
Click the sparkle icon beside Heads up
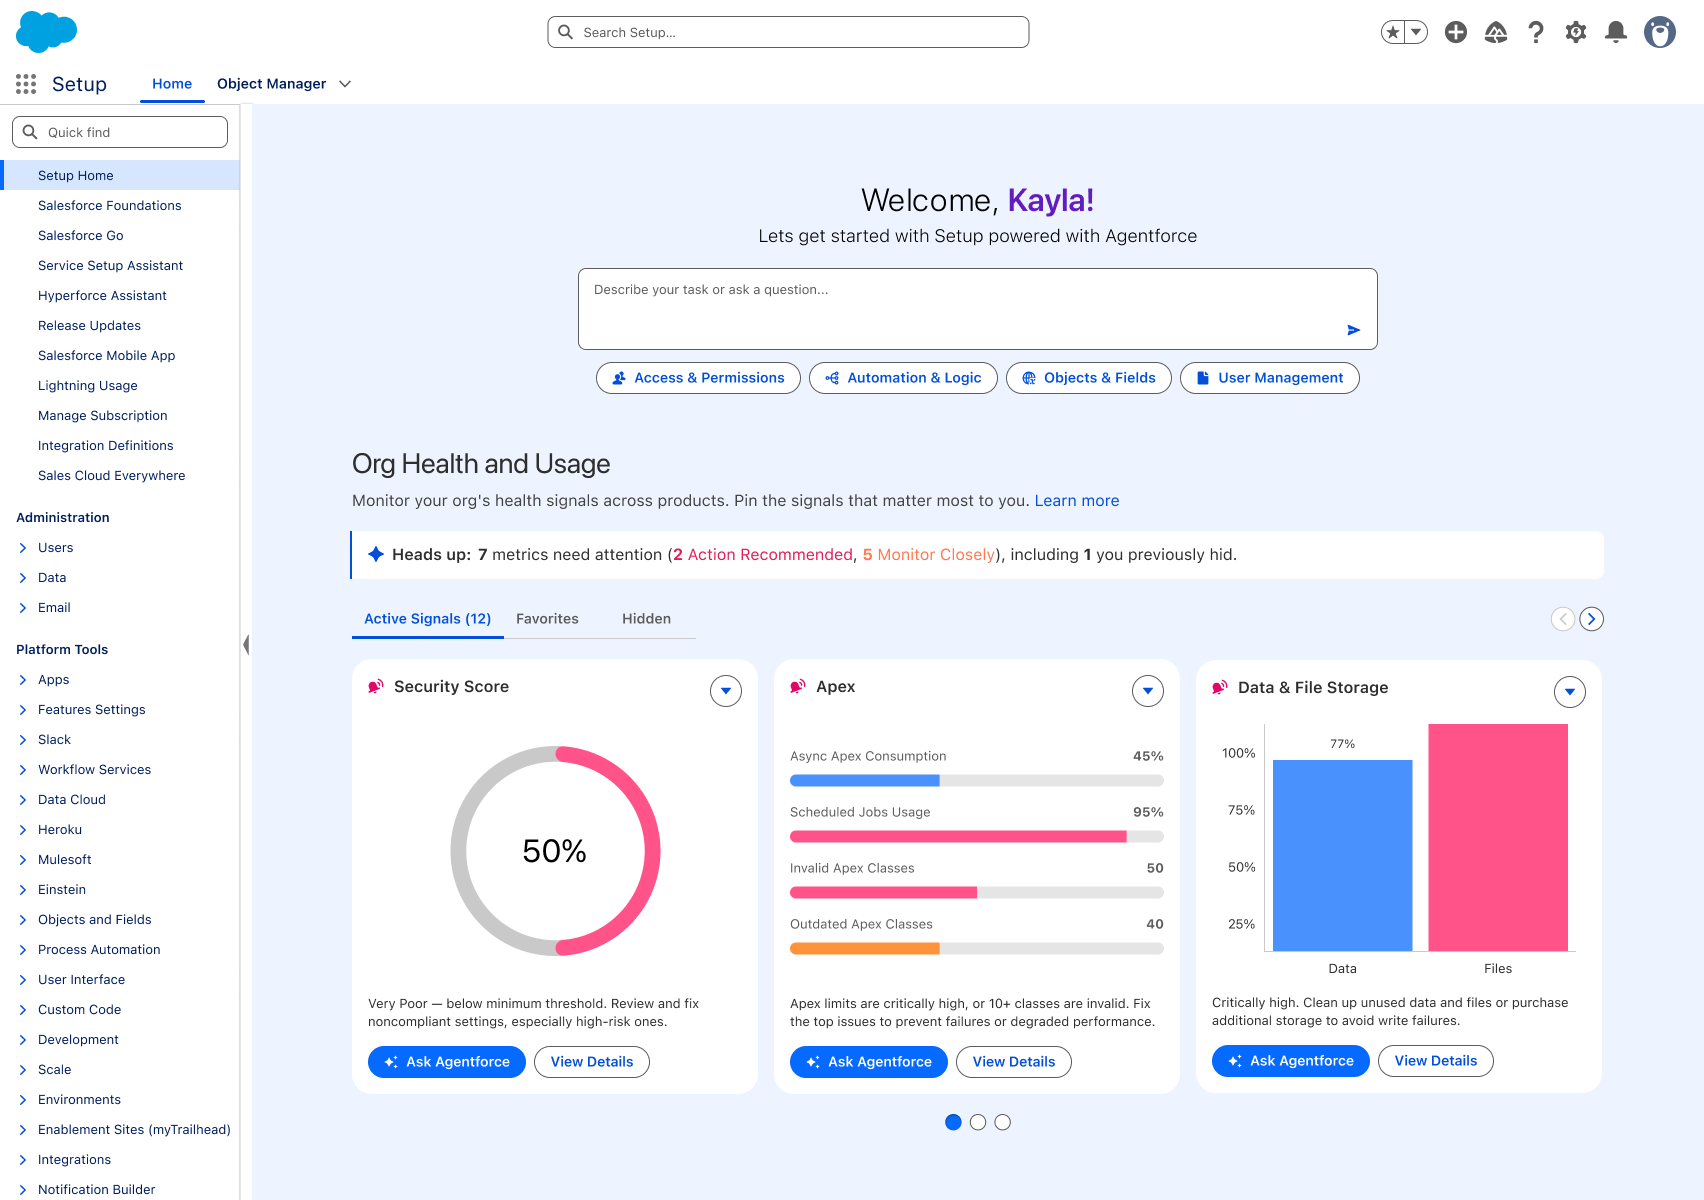(x=376, y=554)
